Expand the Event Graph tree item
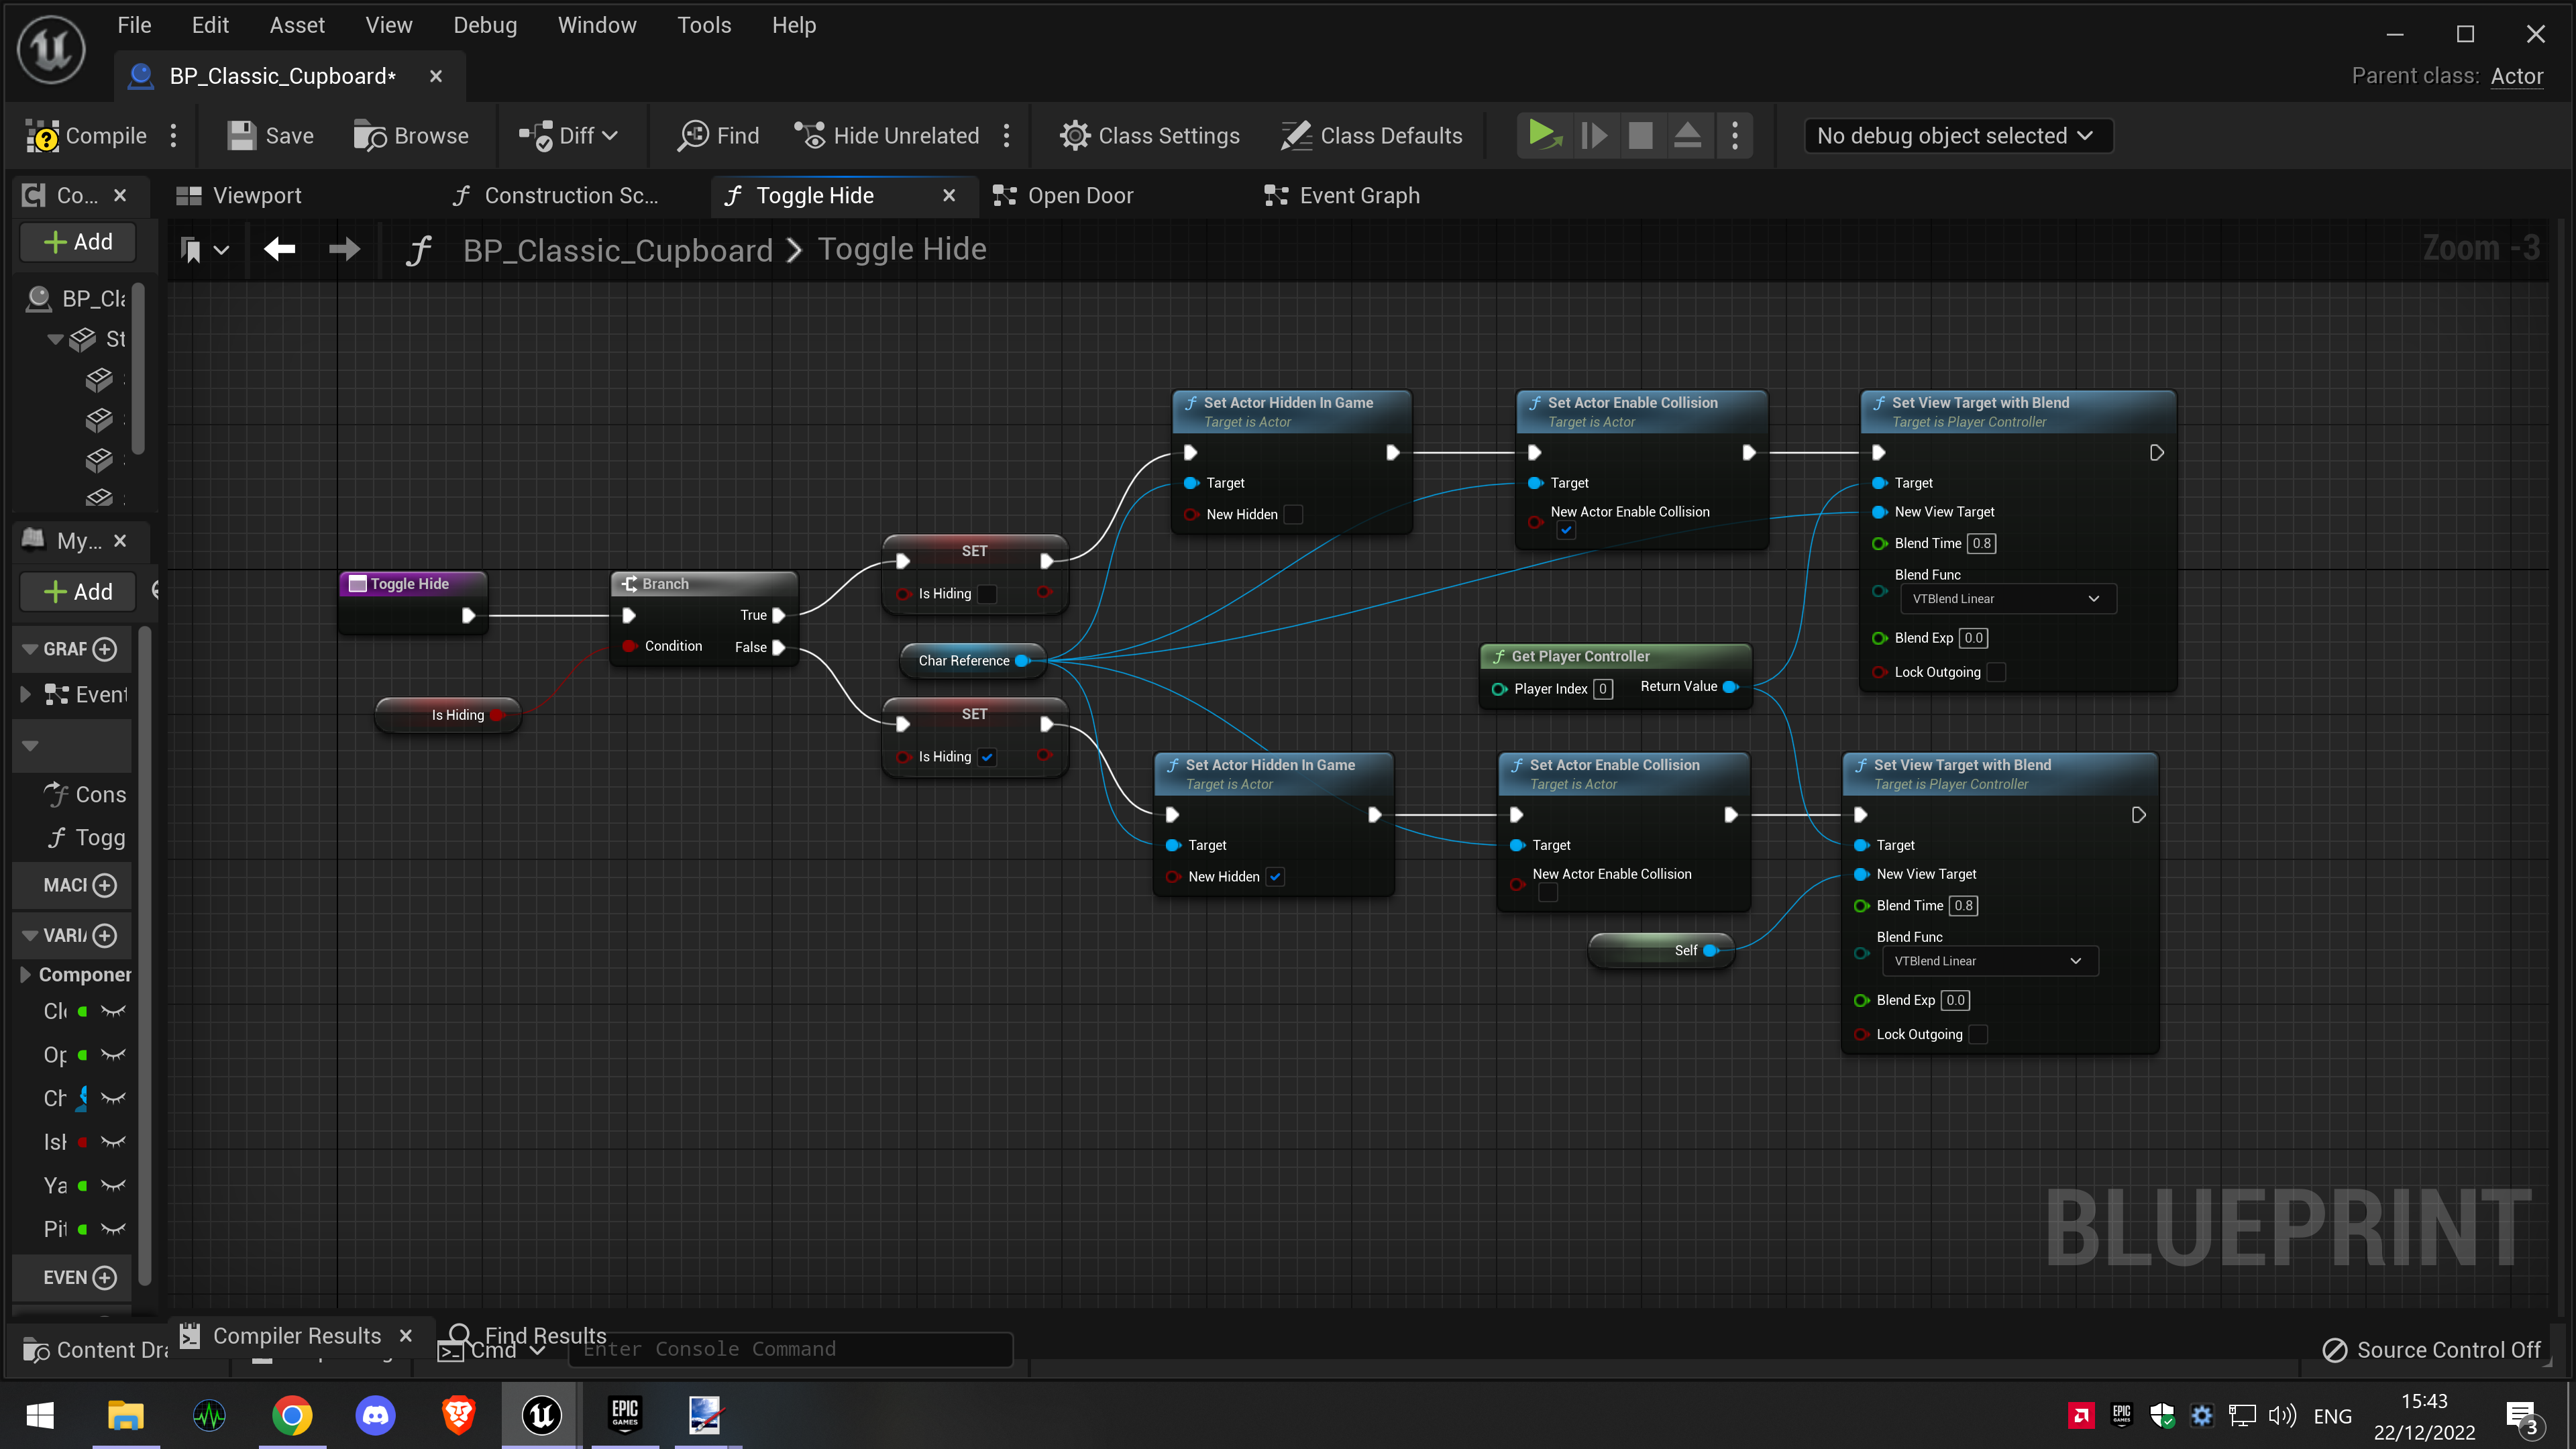Screen dimensions: 2576x1449 pyautogui.click(x=26, y=694)
